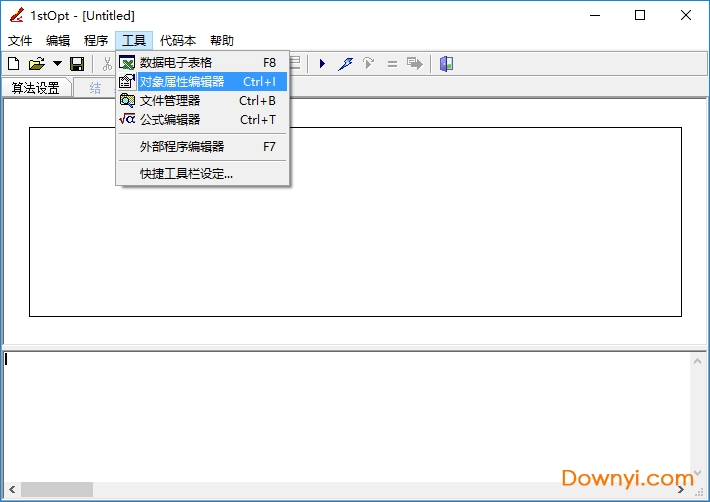This screenshot has height=502, width=710.
Task: Click the blue Run triangle icon
Action: (x=322, y=64)
